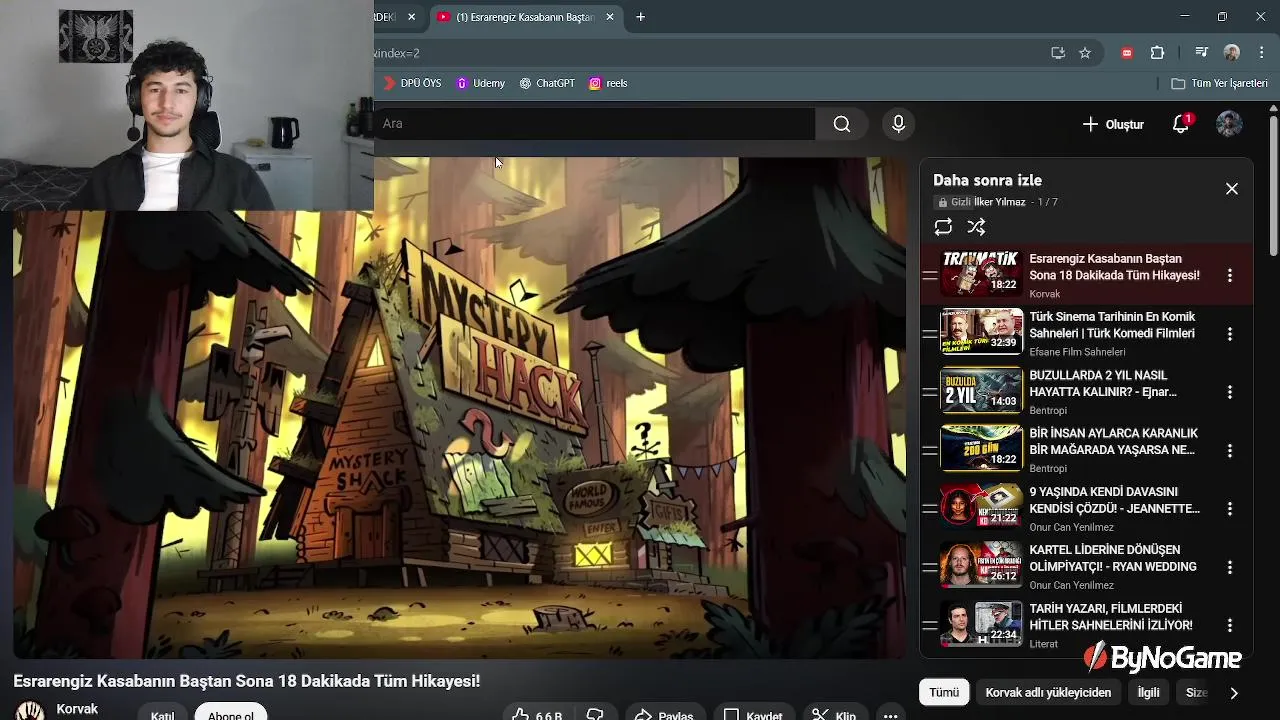Open options for Esrarengiz Kasabanın playlist item
The height and width of the screenshot is (720, 1280).
[x=1230, y=275]
